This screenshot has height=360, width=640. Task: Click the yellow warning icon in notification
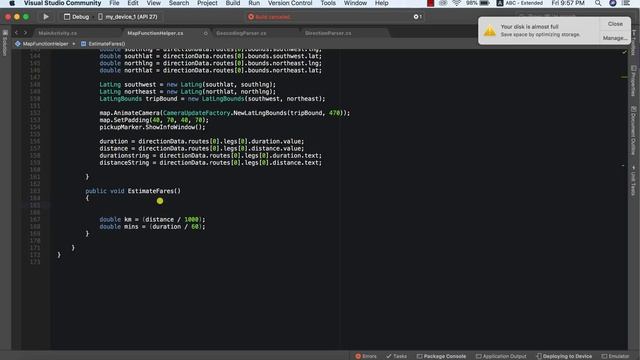[x=489, y=31]
